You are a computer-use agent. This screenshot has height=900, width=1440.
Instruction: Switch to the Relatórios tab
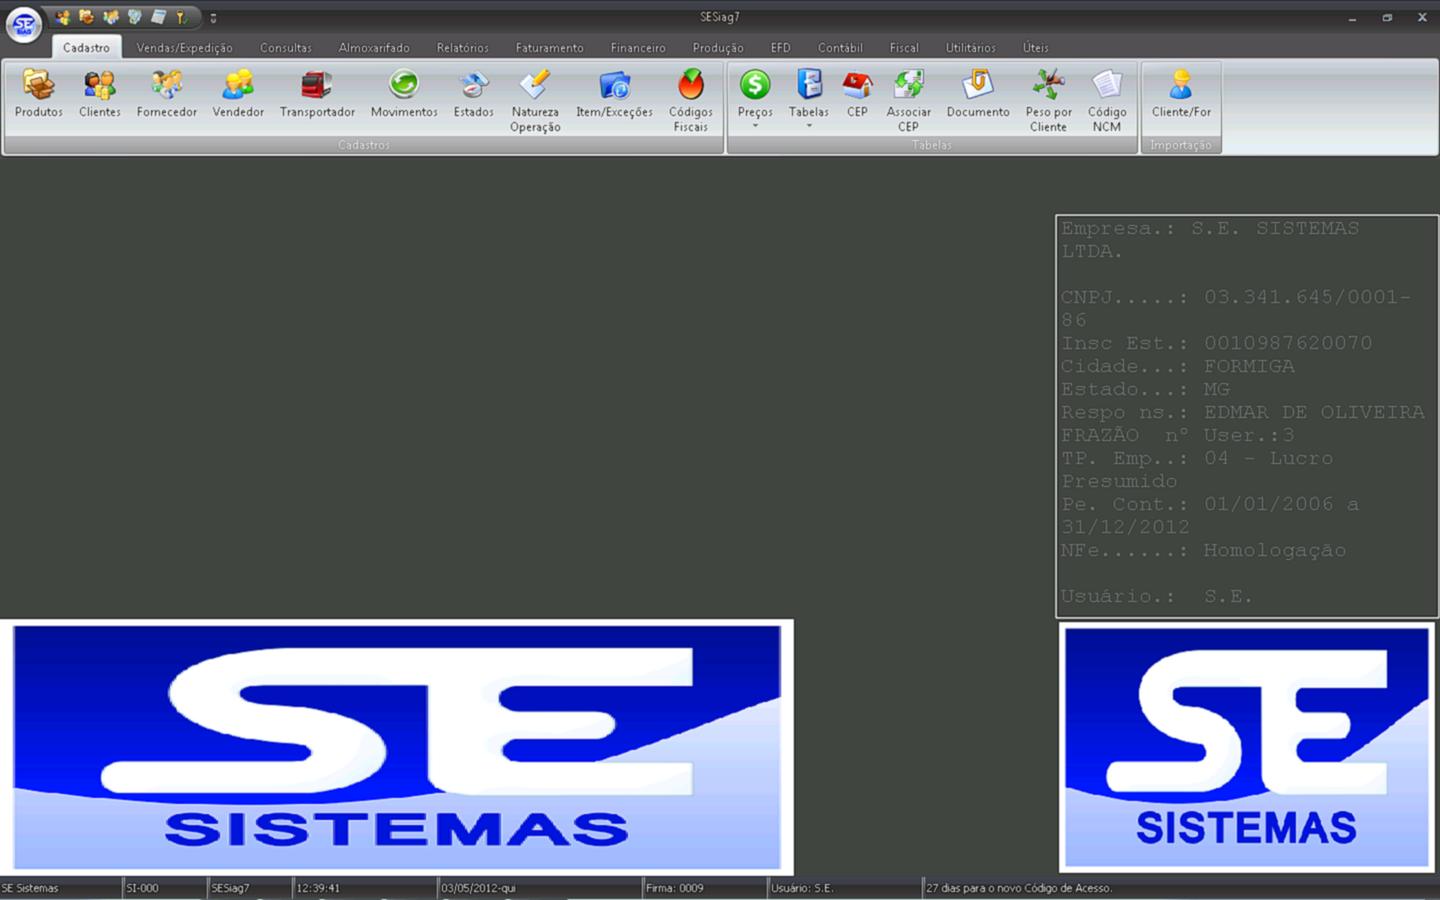[462, 48]
